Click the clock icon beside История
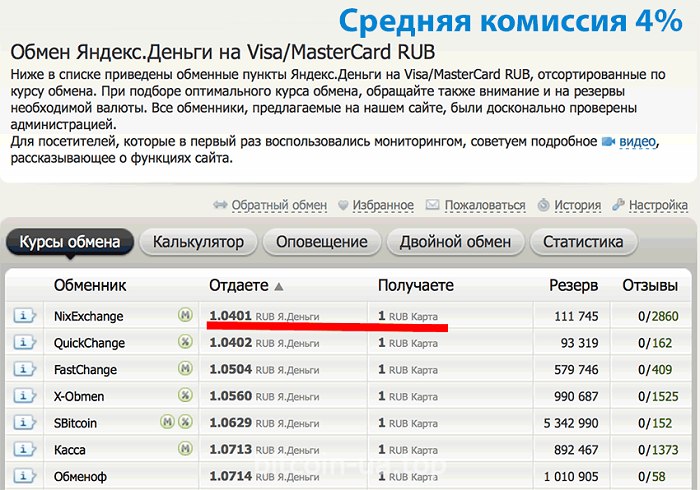Viewport: 700px width, 490px height. point(543,205)
